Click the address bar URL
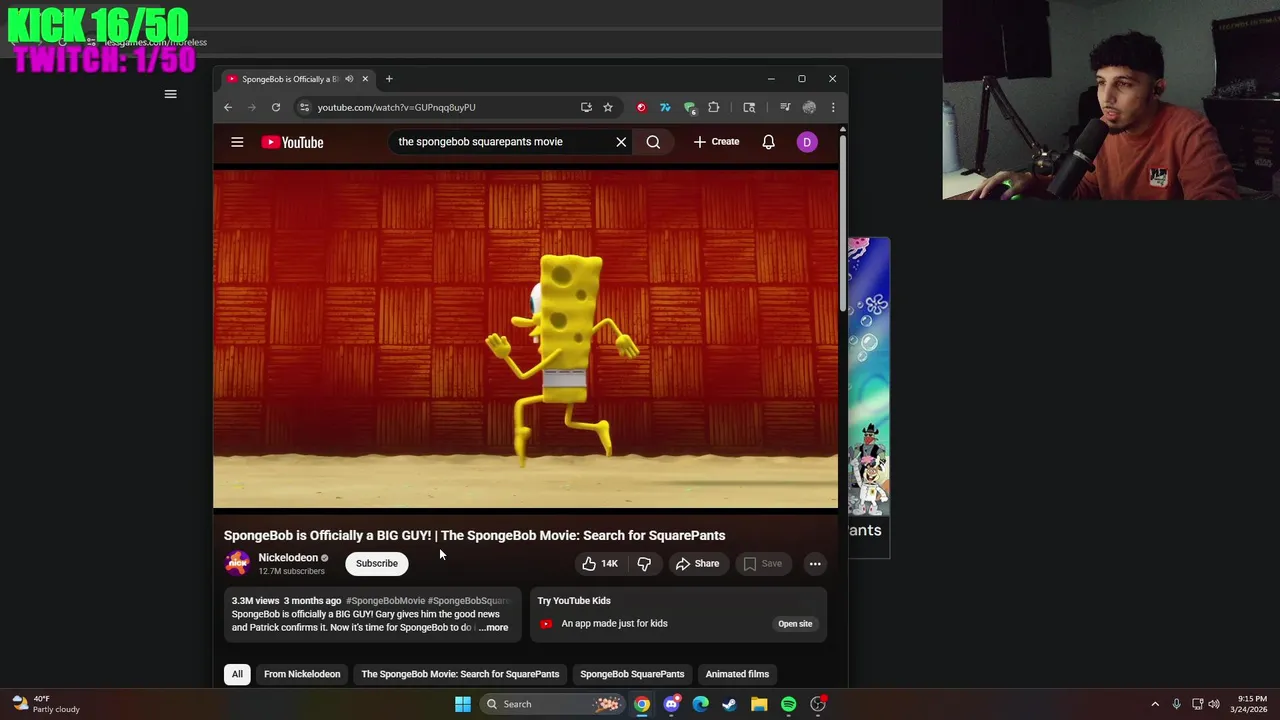Screen dimensions: 1280x720 point(396,107)
